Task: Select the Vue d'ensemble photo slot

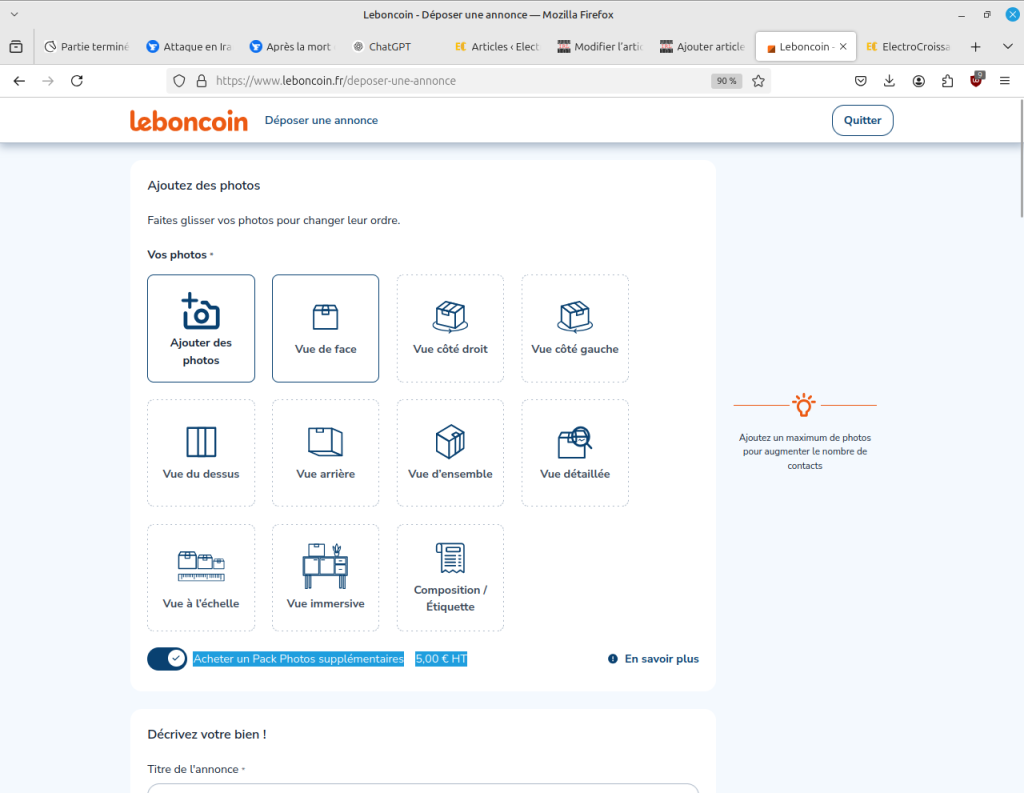Action: 450,453
